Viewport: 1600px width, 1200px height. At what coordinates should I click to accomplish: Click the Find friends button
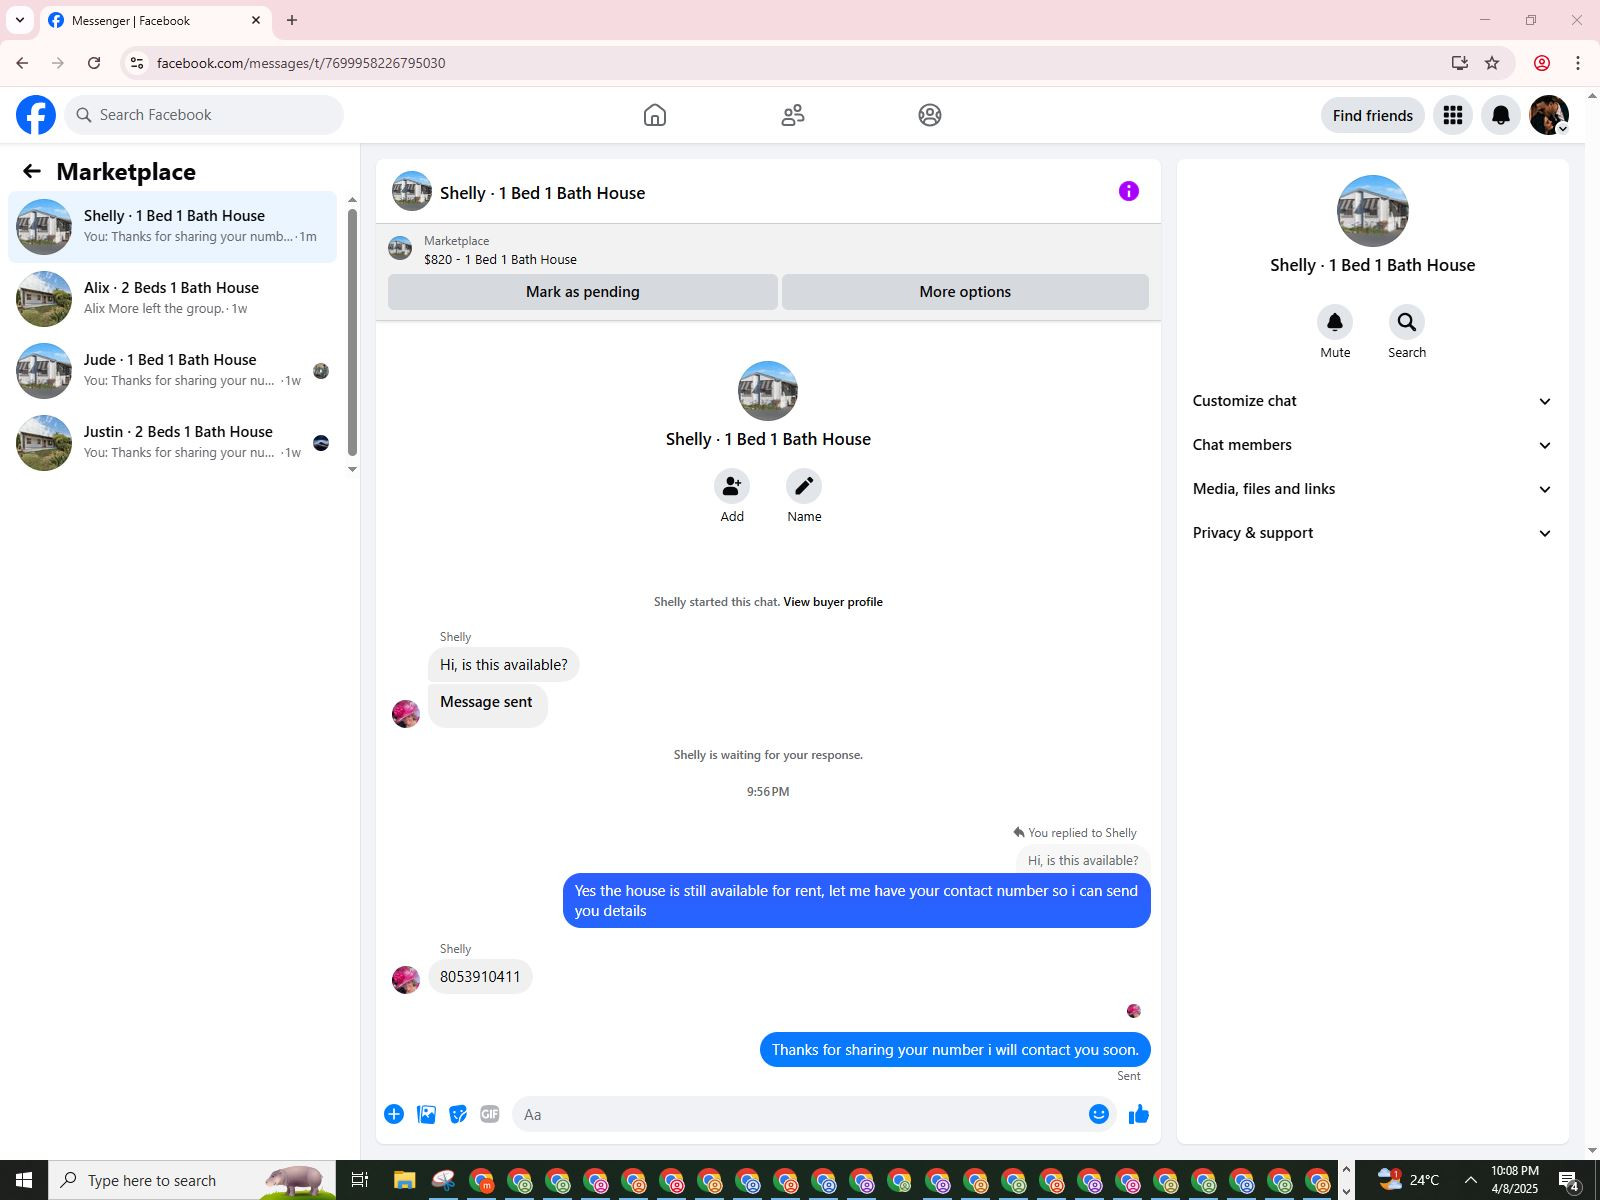(1372, 115)
